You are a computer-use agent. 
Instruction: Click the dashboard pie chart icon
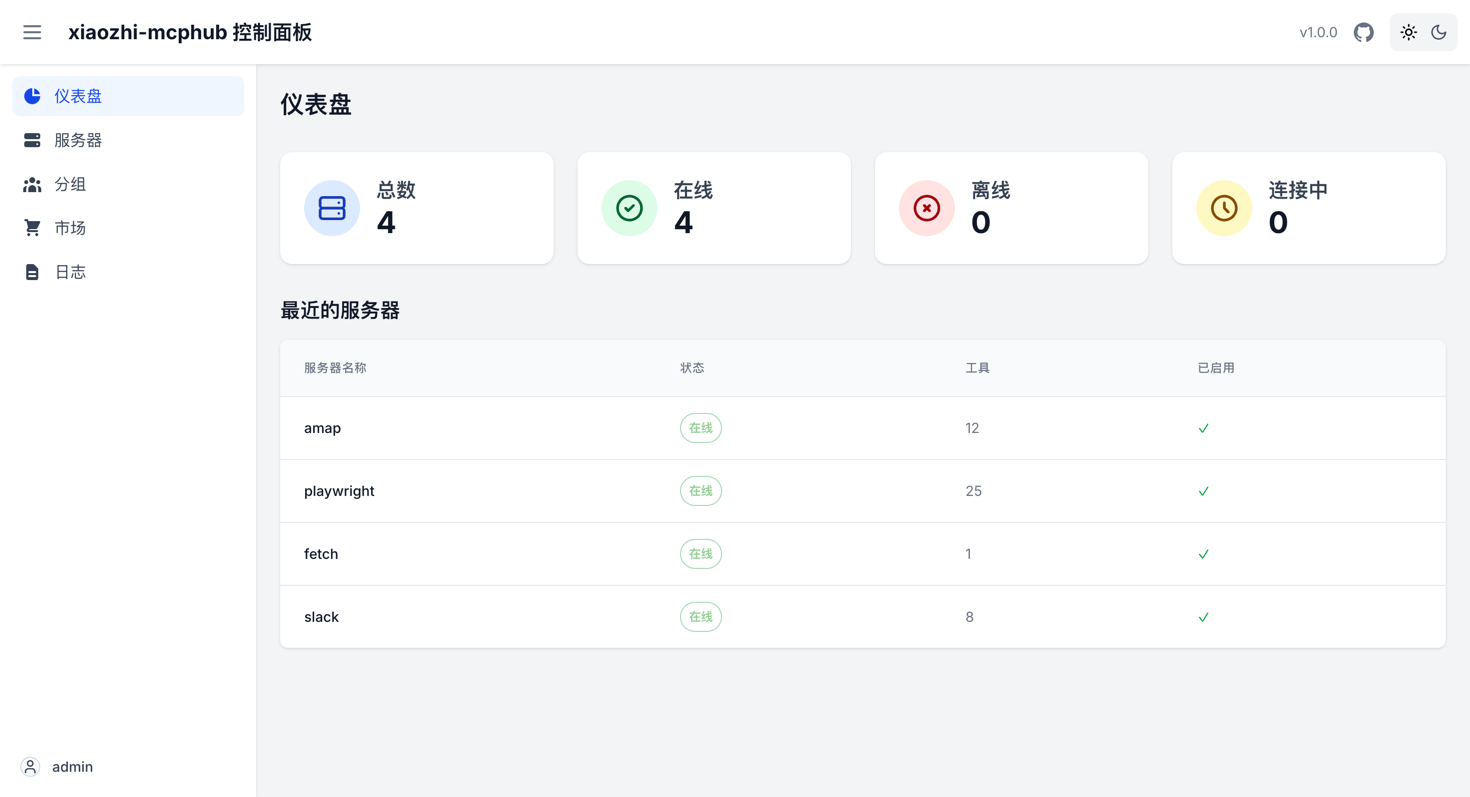[32, 96]
